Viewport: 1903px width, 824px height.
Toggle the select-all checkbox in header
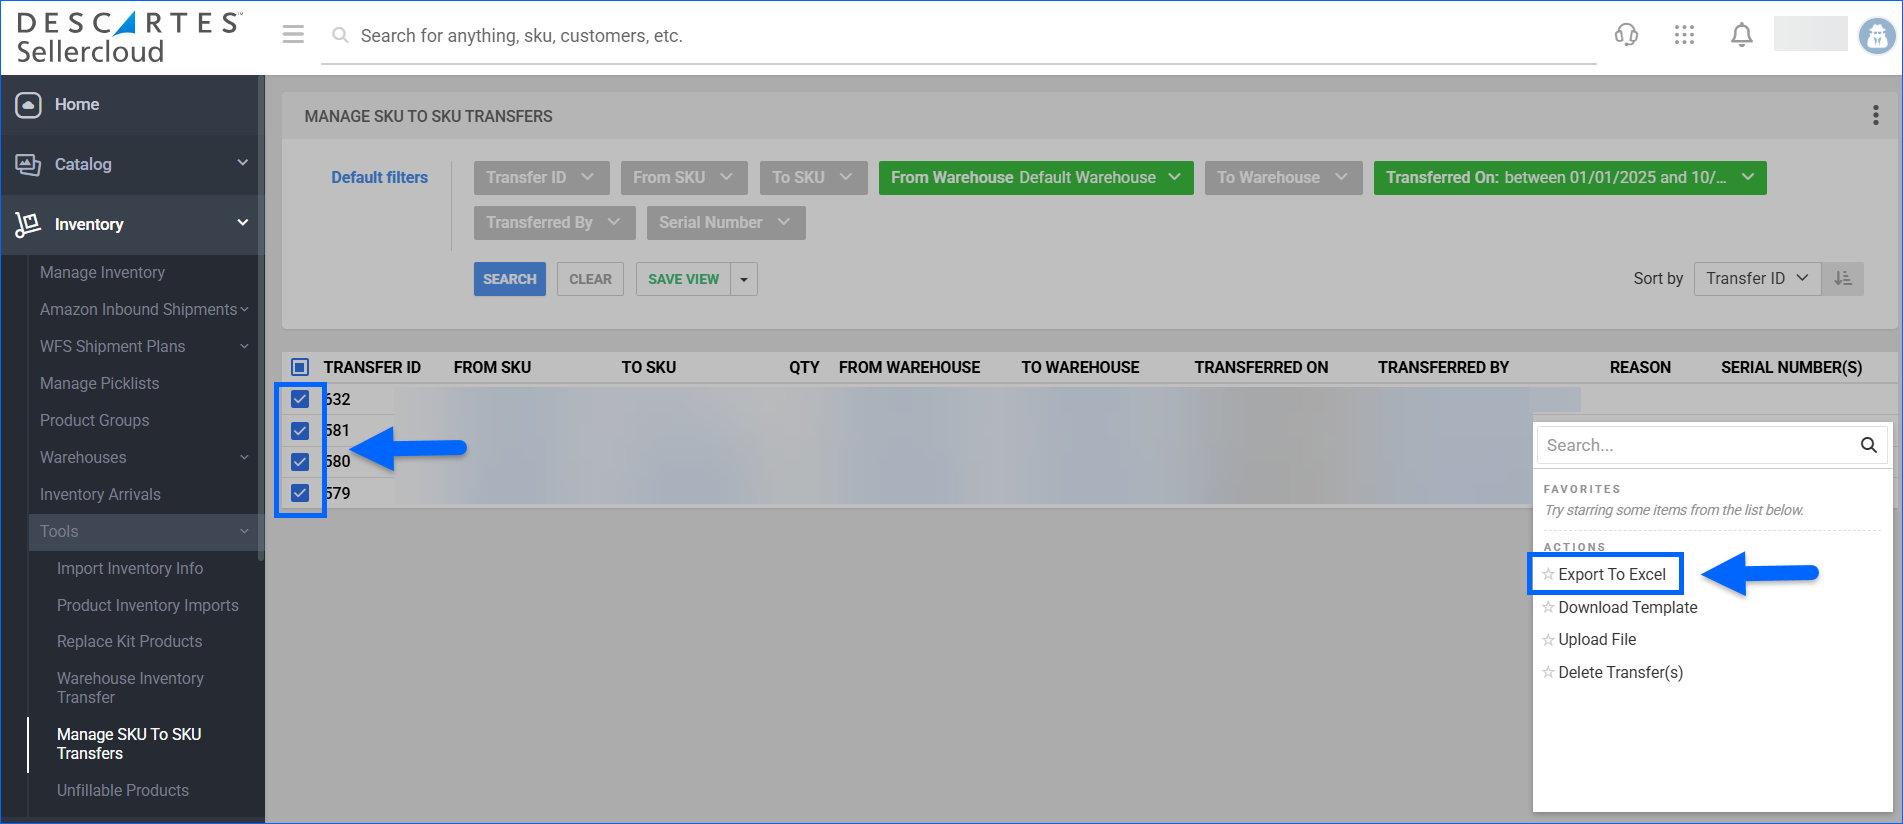300,367
